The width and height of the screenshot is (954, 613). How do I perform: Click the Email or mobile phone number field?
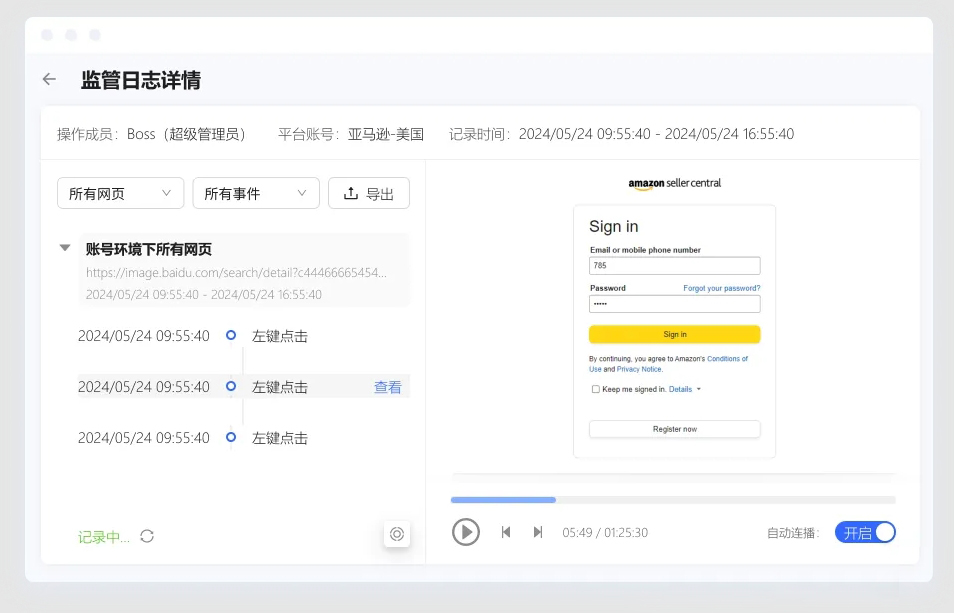point(674,266)
